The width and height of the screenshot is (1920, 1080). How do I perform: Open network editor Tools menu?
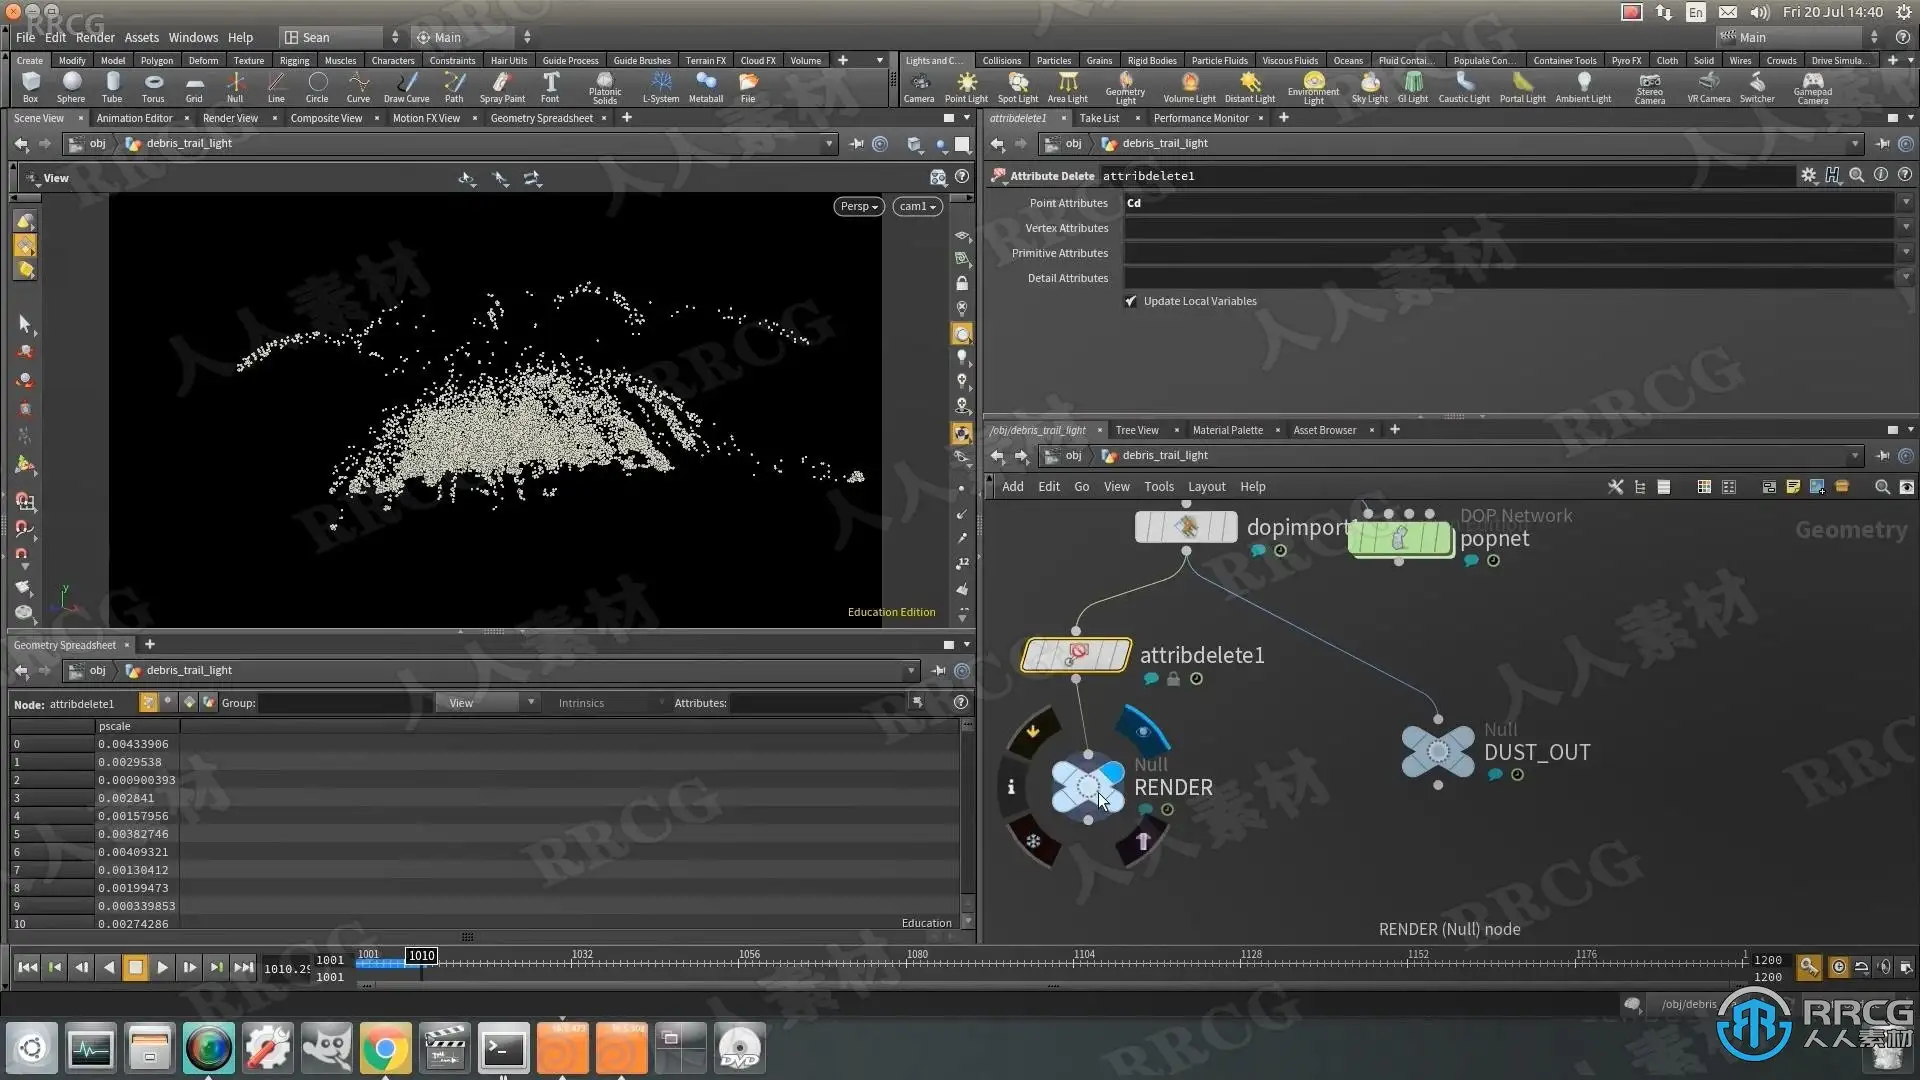tap(1159, 487)
